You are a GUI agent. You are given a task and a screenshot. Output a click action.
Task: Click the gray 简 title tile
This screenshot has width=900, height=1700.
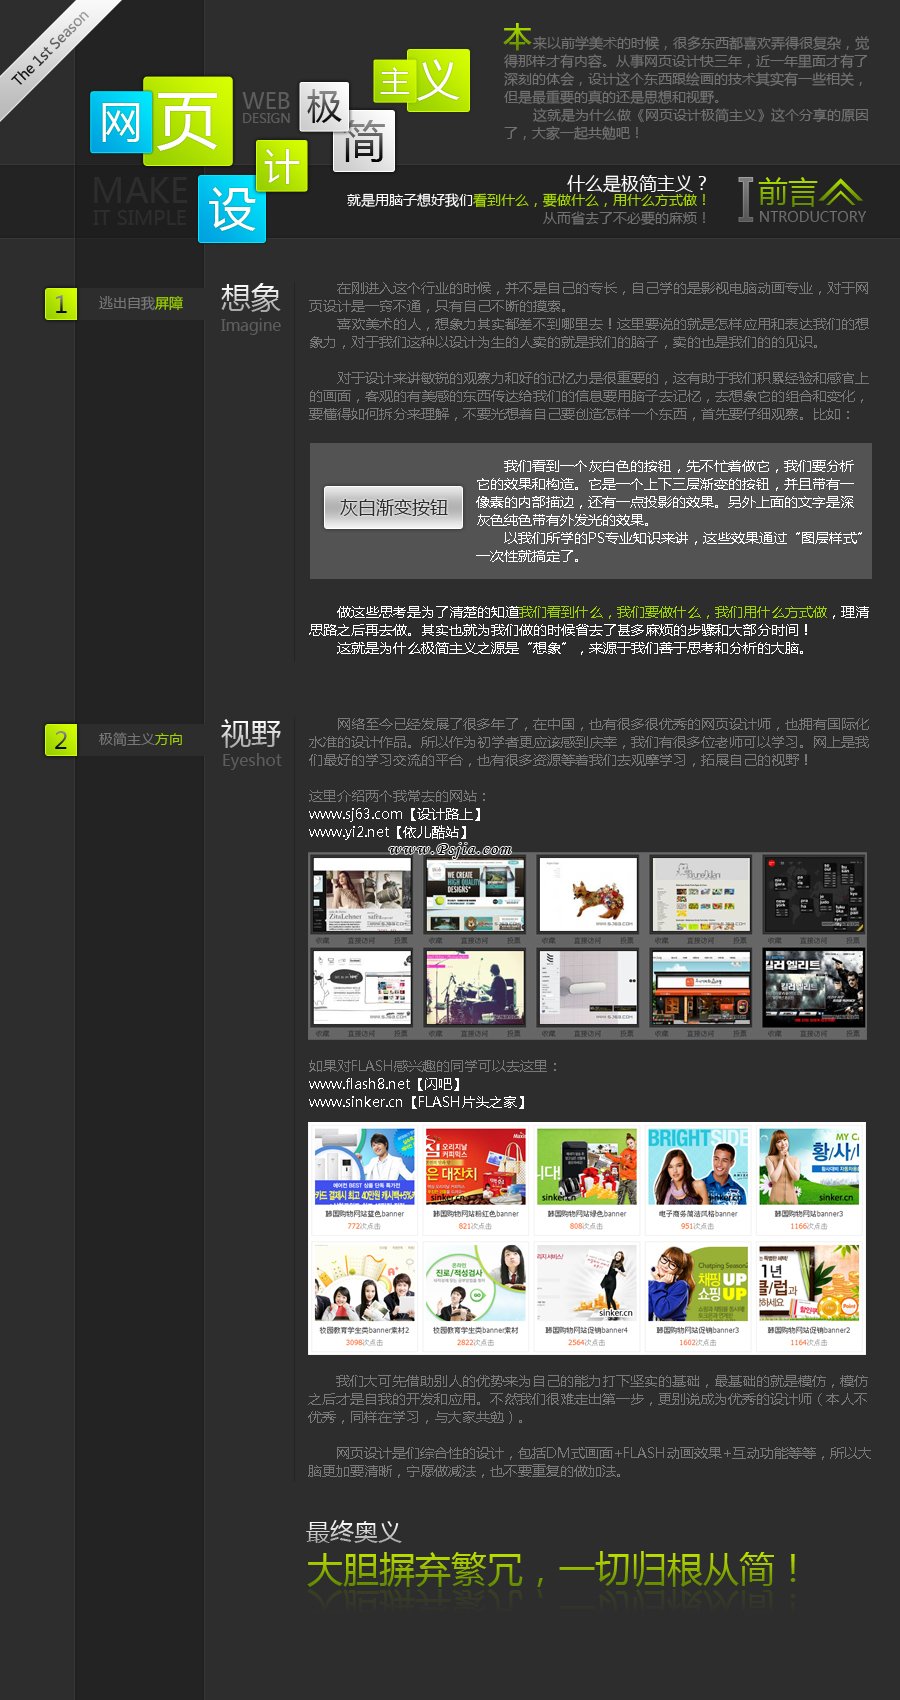[x=364, y=141]
